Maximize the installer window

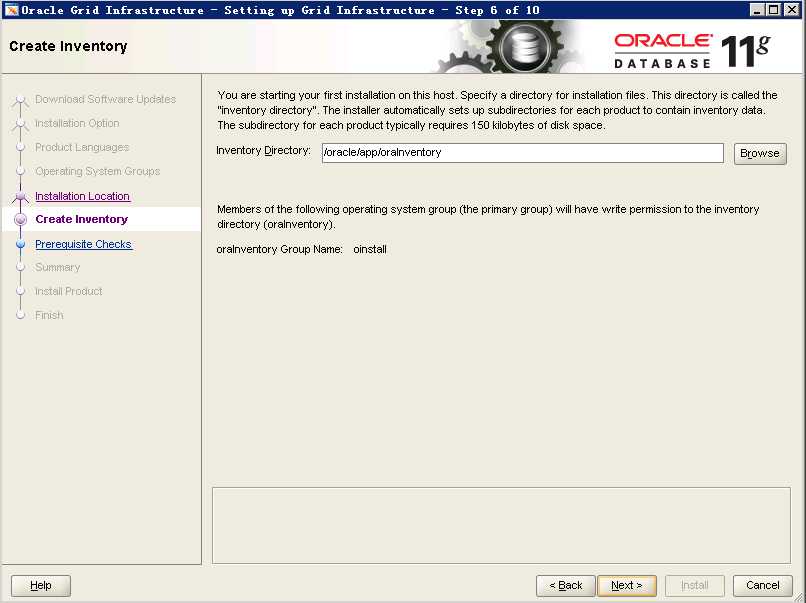click(774, 10)
